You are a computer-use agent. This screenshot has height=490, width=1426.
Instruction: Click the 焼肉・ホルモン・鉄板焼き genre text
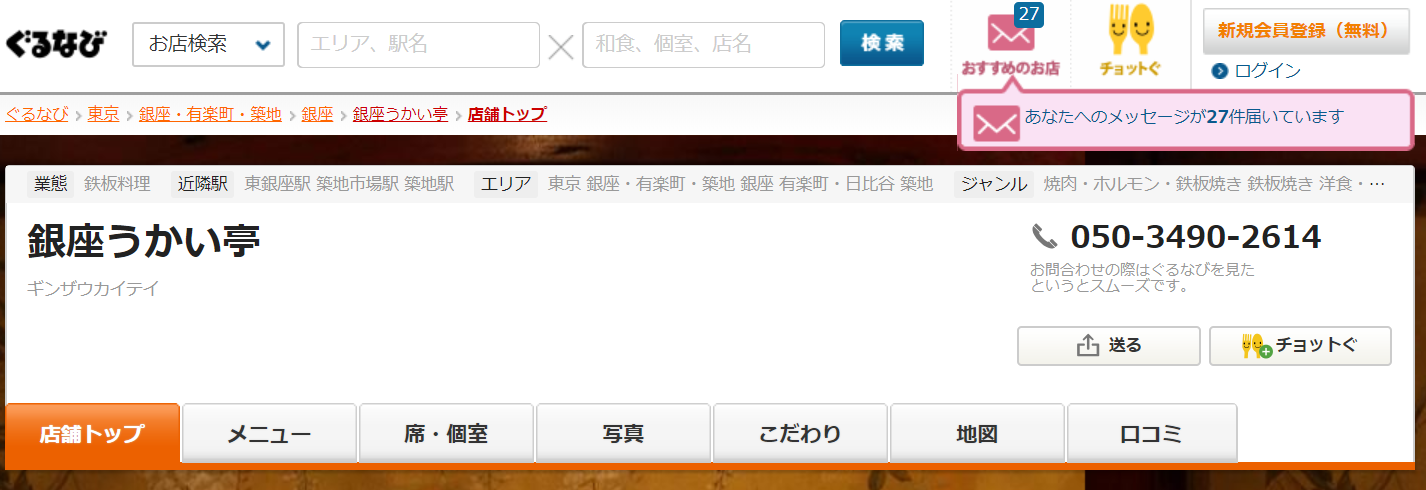[x=1143, y=184]
